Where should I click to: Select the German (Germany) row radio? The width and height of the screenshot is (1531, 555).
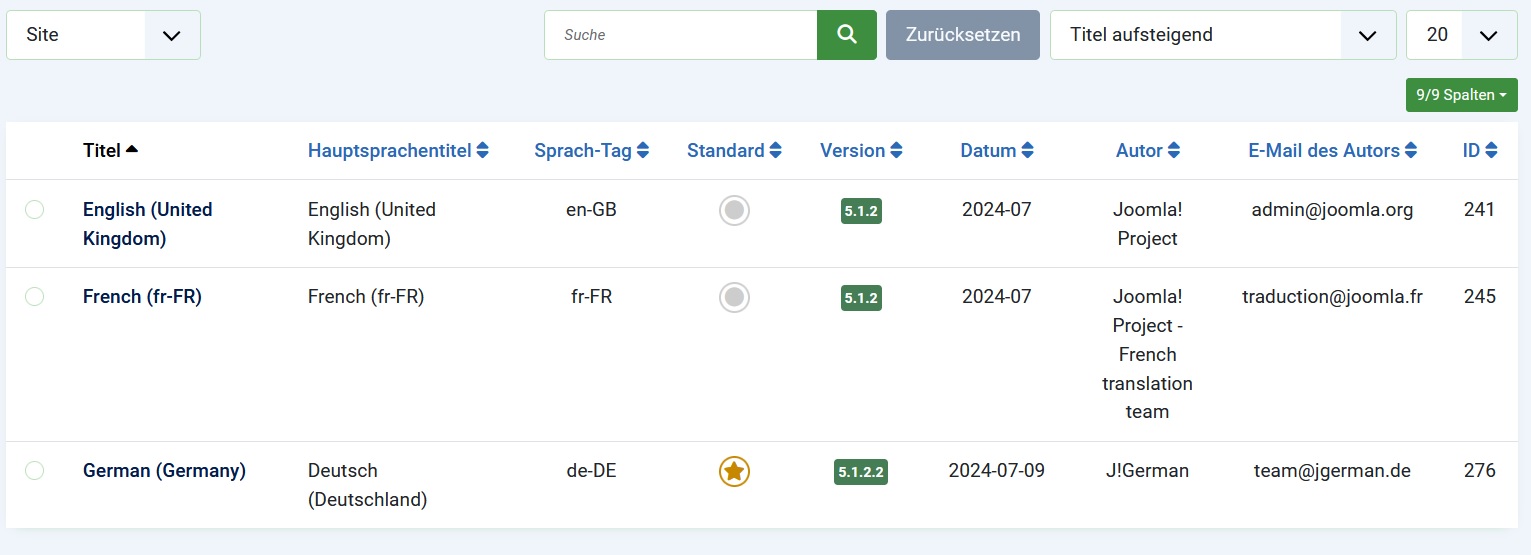pyautogui.click(x=34, y=470)
